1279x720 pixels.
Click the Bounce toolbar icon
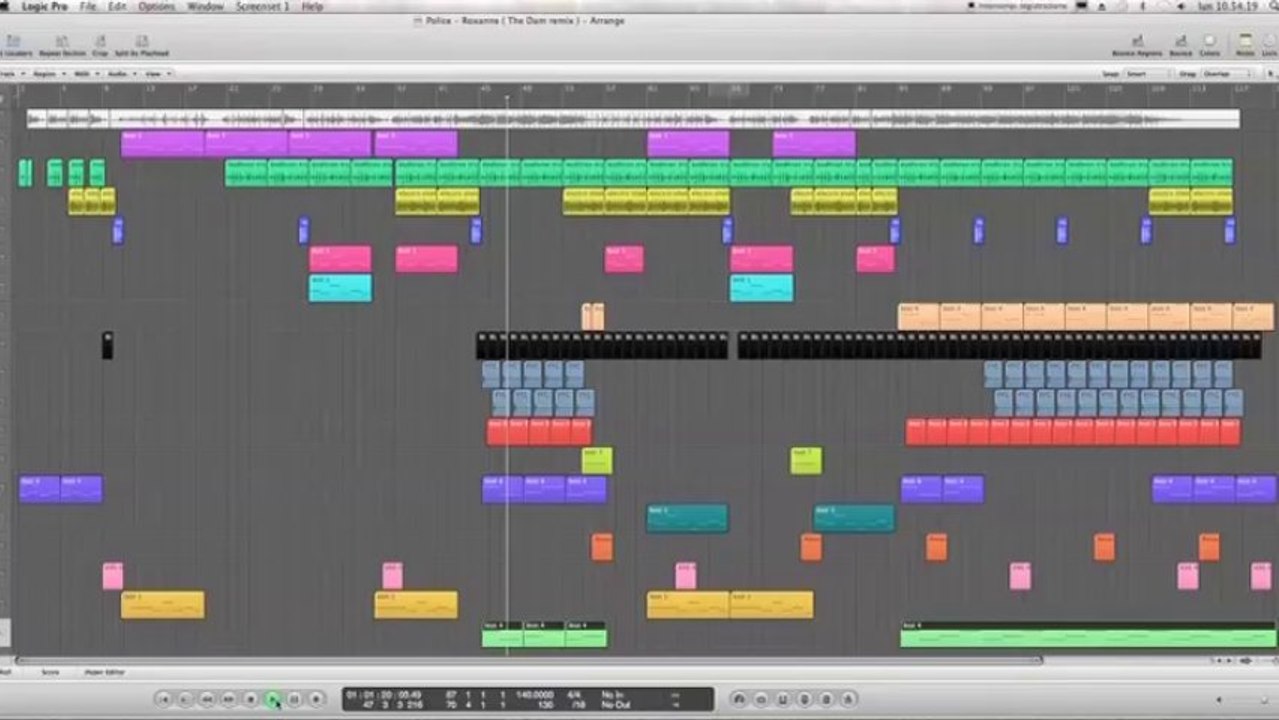(1181, 44)
